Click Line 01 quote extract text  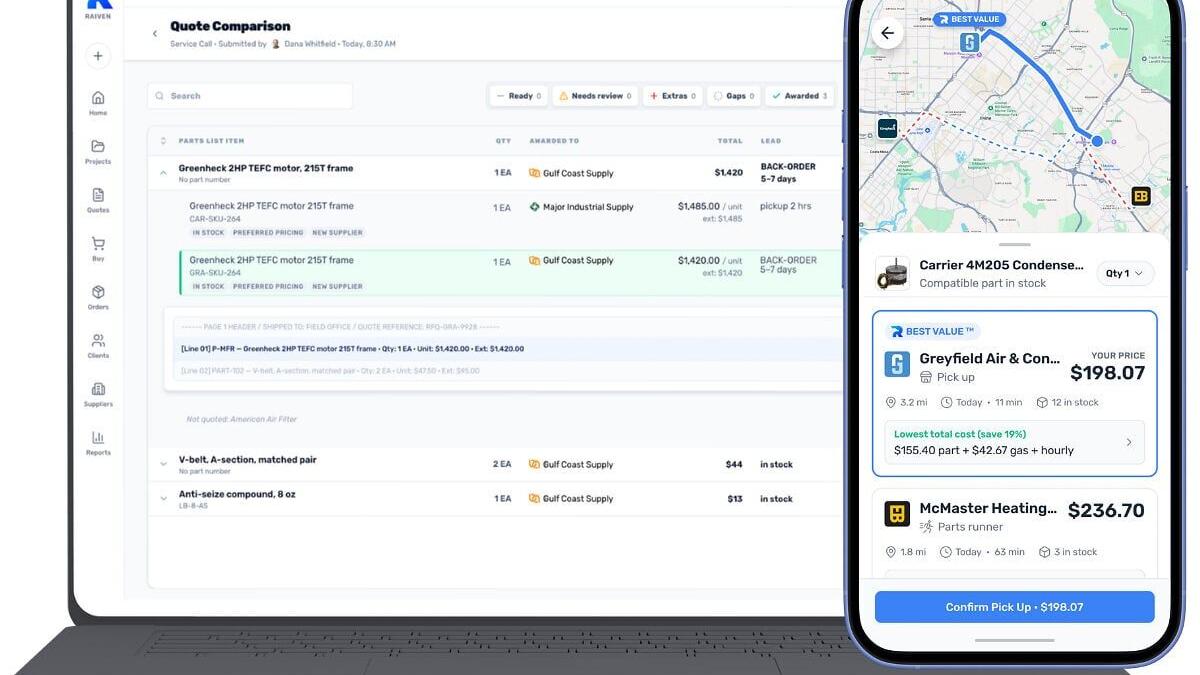[x=352, y=349]
